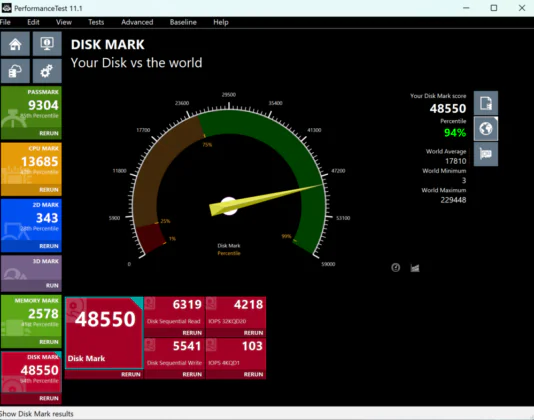Click the hardware card icon below globe
The image size is (534, 420).
pyautogui.click(x=486, y=154)
